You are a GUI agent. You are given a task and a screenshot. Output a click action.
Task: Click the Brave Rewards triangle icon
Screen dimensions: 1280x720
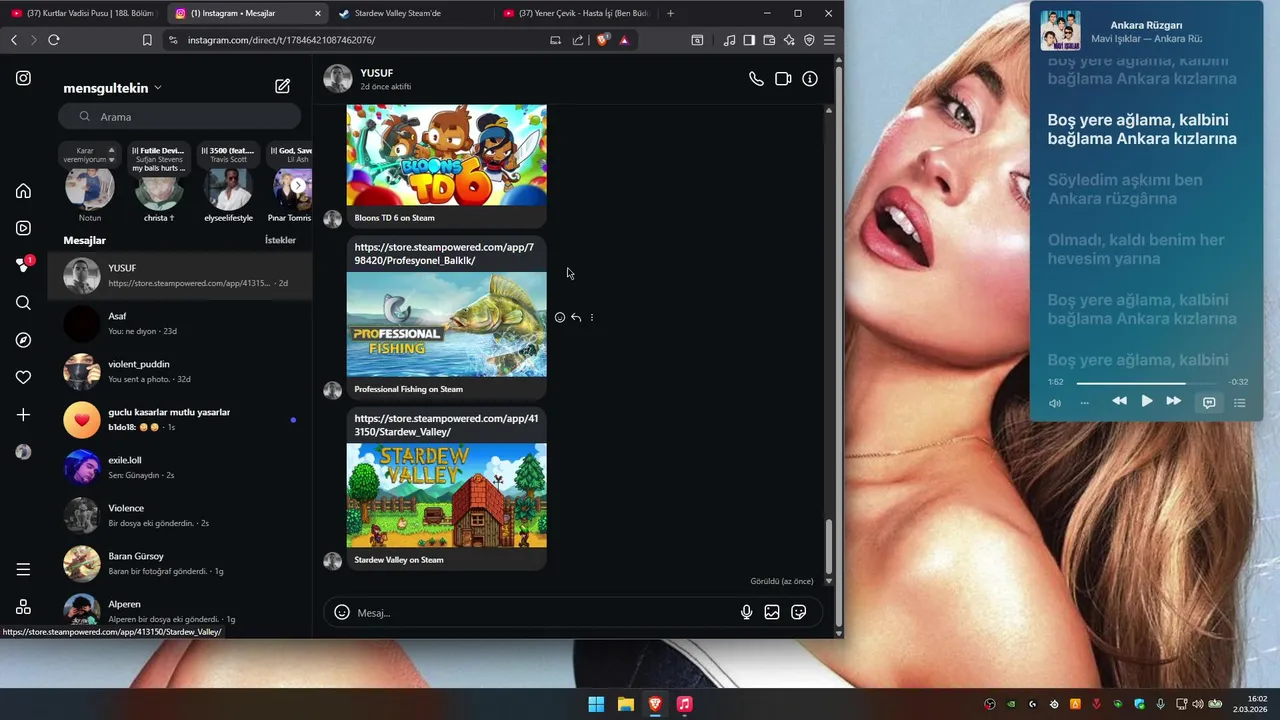624,40
